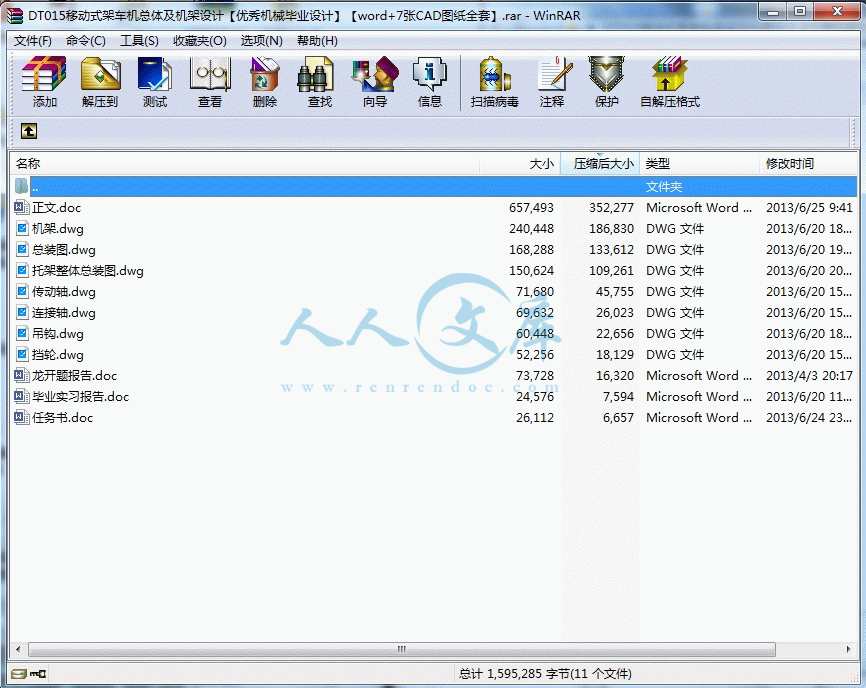Open the 帮助(H) menu

[317, 41]
